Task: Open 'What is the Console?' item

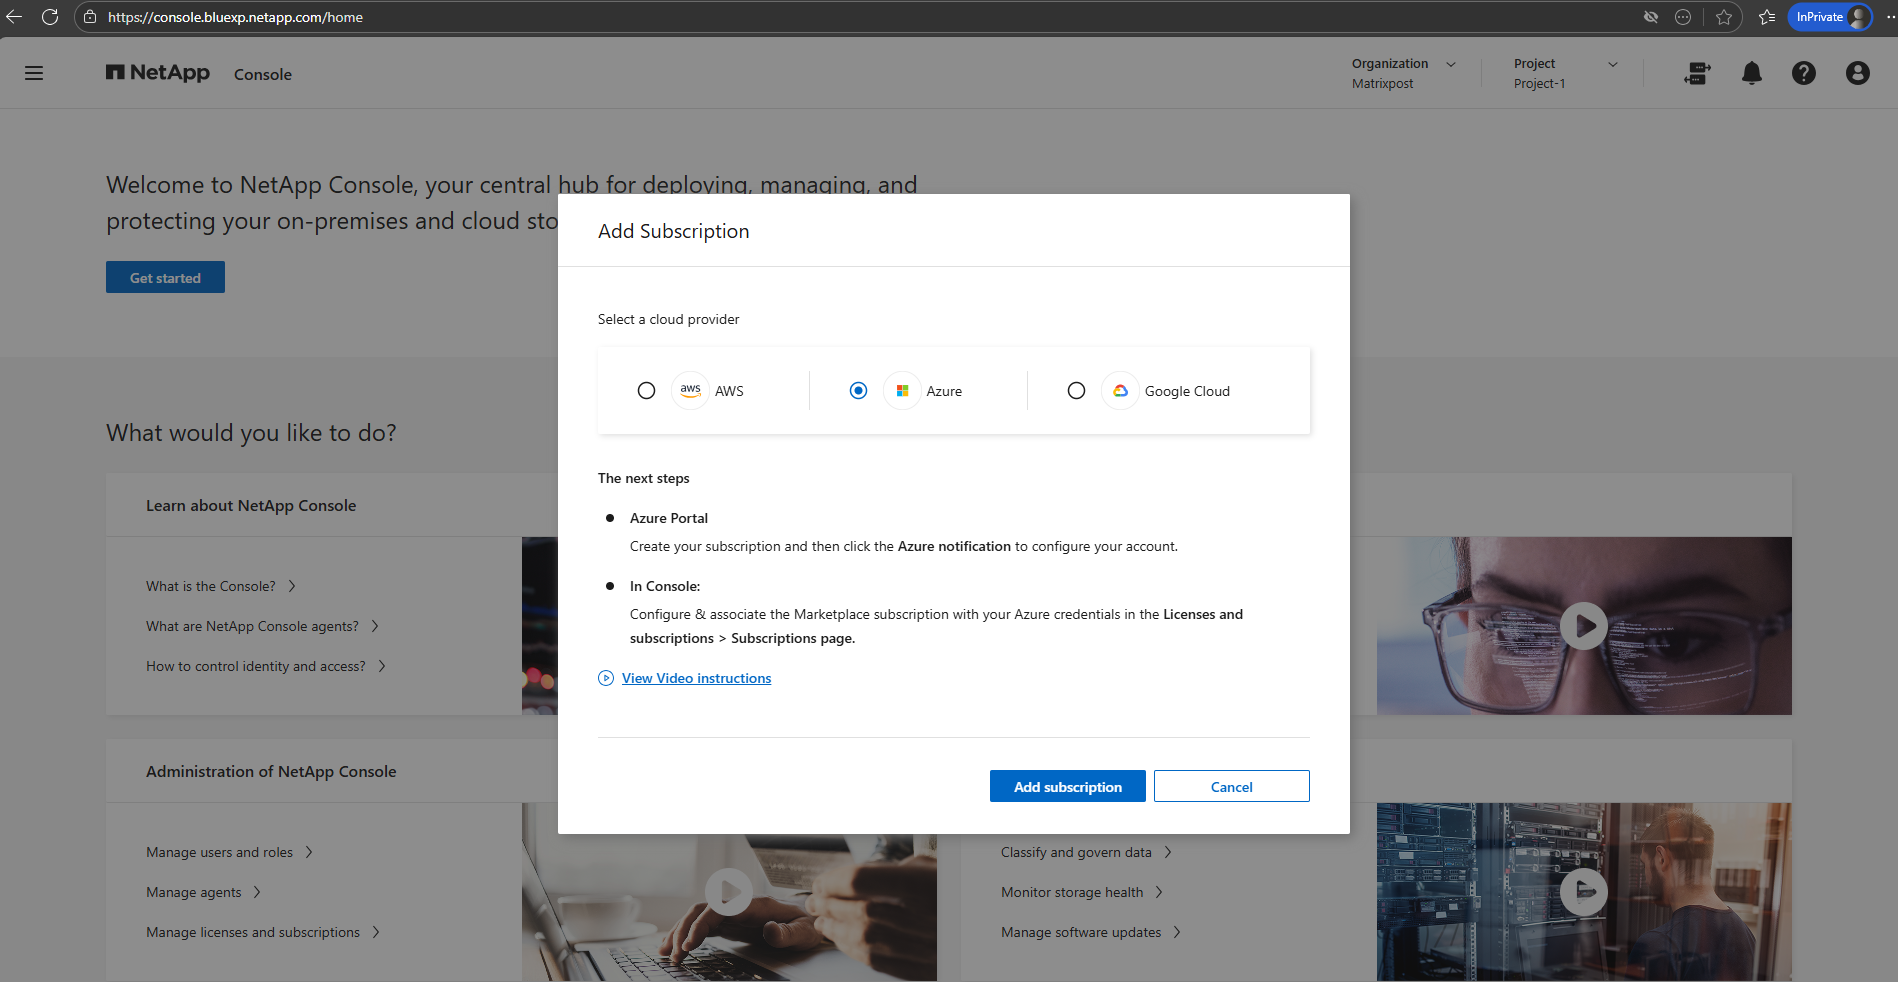Action: [x=211, y=586]
